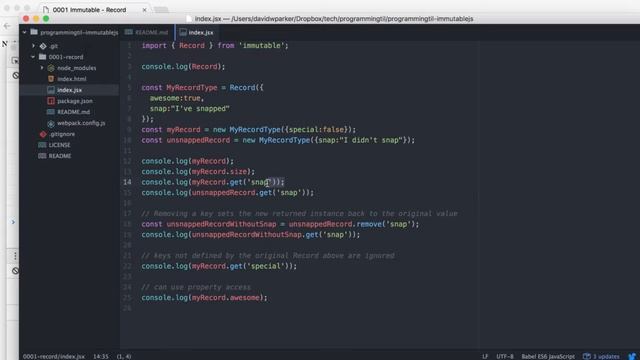Click the 14:35 cursor position indicator
The image size is (640, 360).
(x=101, y=356)
